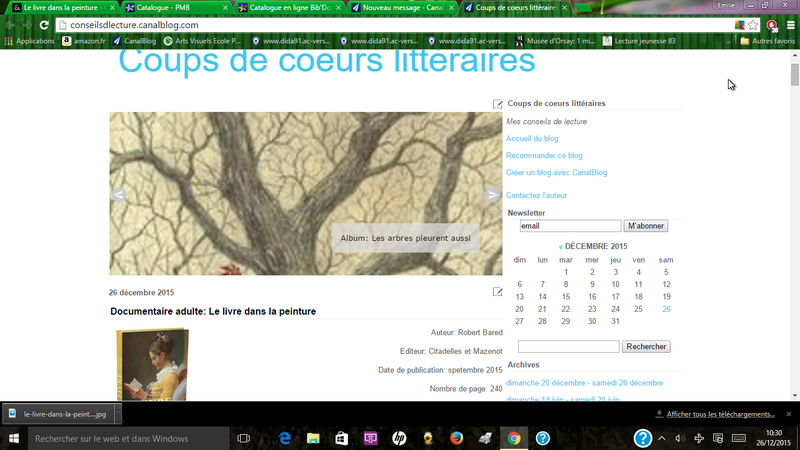
Task: Open File Explorer from the taskbar
Action: pyautogui.click(x=313, y=438)
